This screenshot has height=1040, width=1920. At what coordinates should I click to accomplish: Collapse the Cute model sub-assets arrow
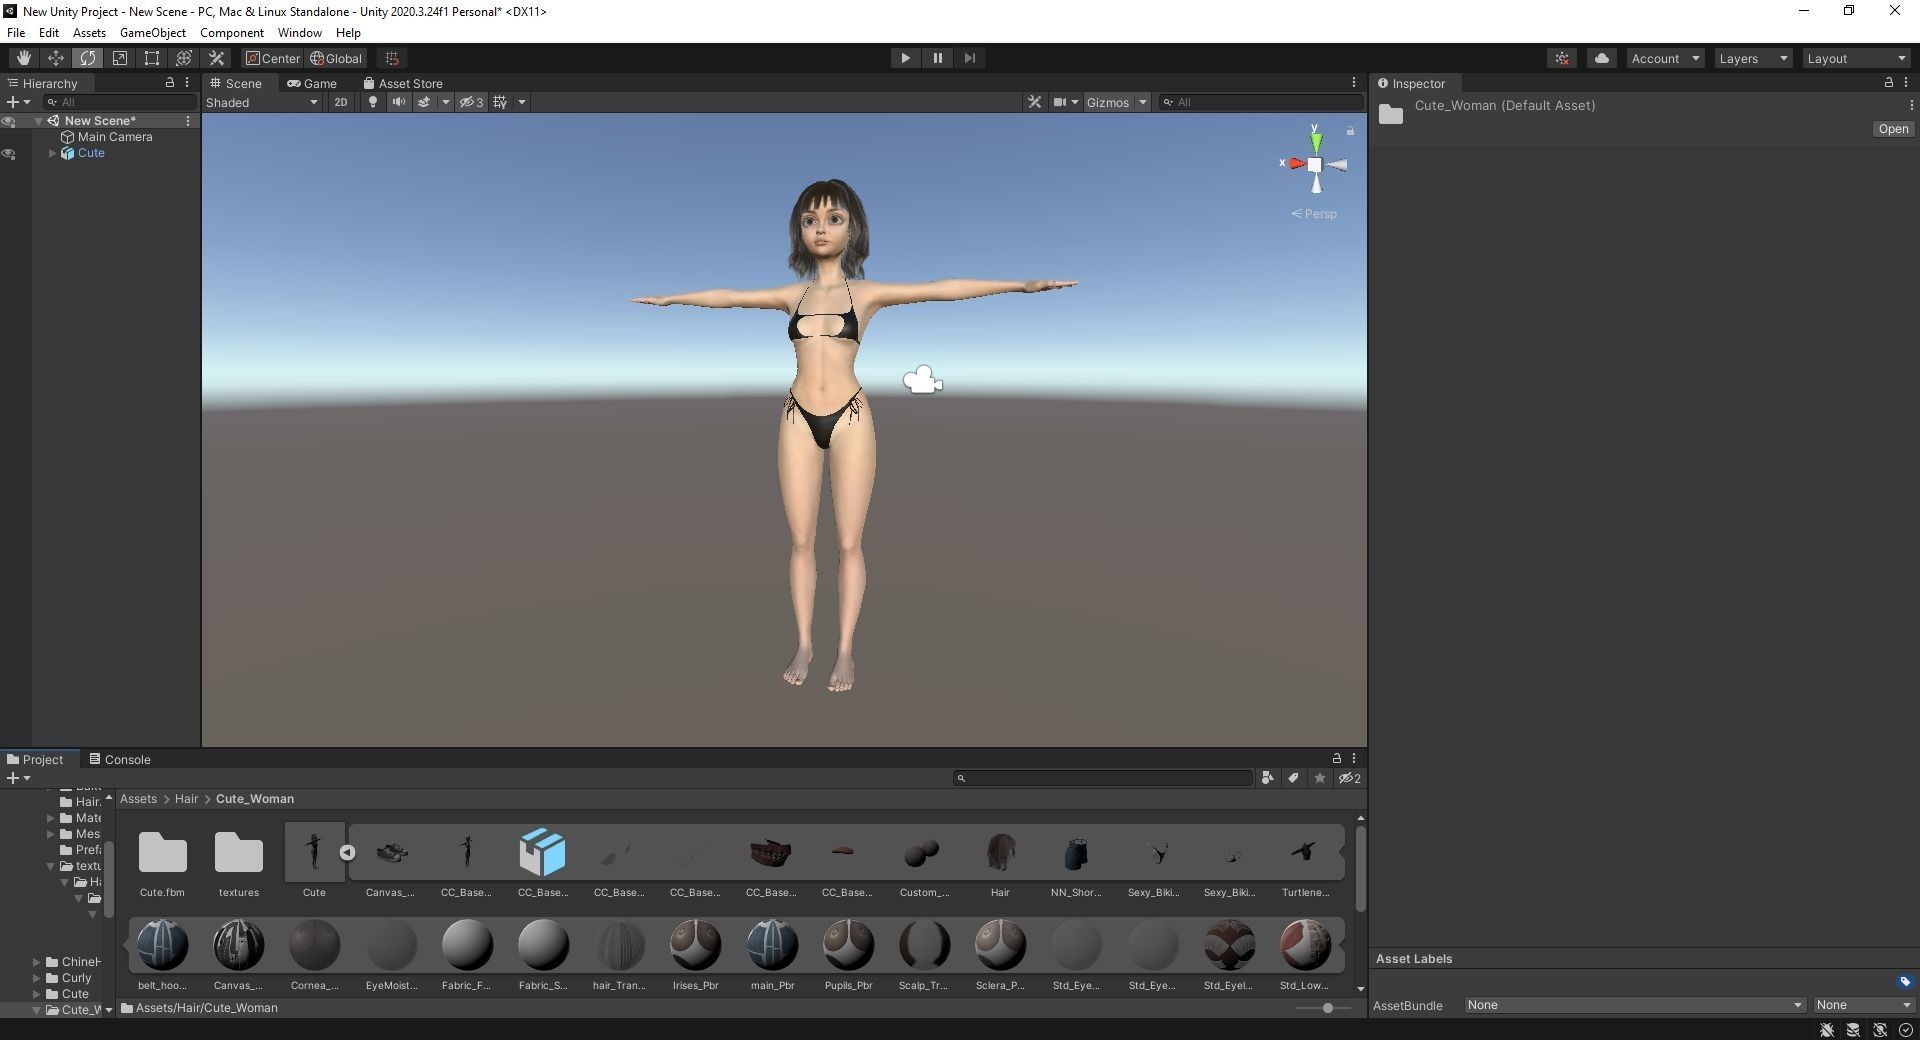click(347, 853)
